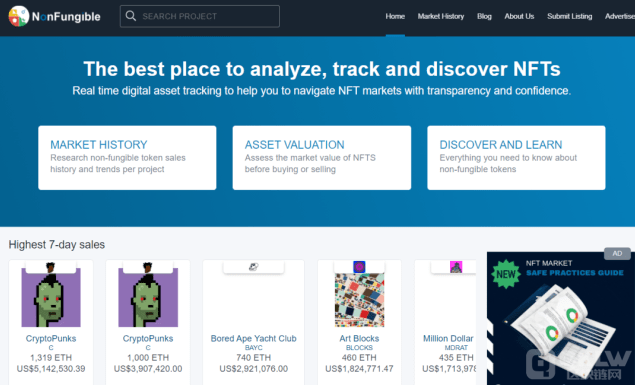Open the ASSET VALUATION card

pyautogui.click(x=322, y=157)
